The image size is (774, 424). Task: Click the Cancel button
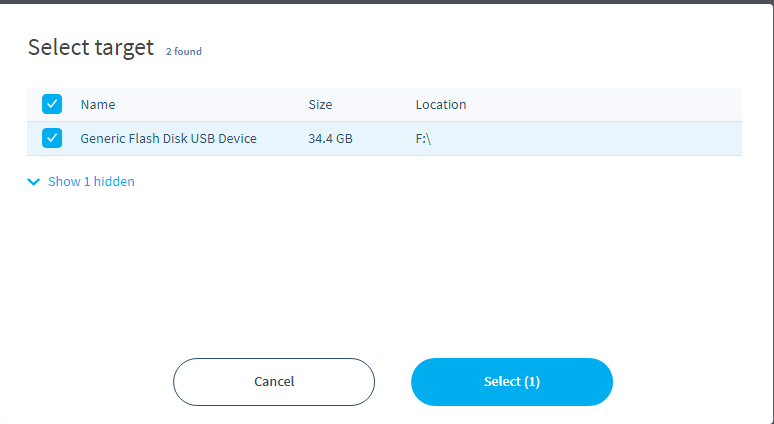coord(274,382)
